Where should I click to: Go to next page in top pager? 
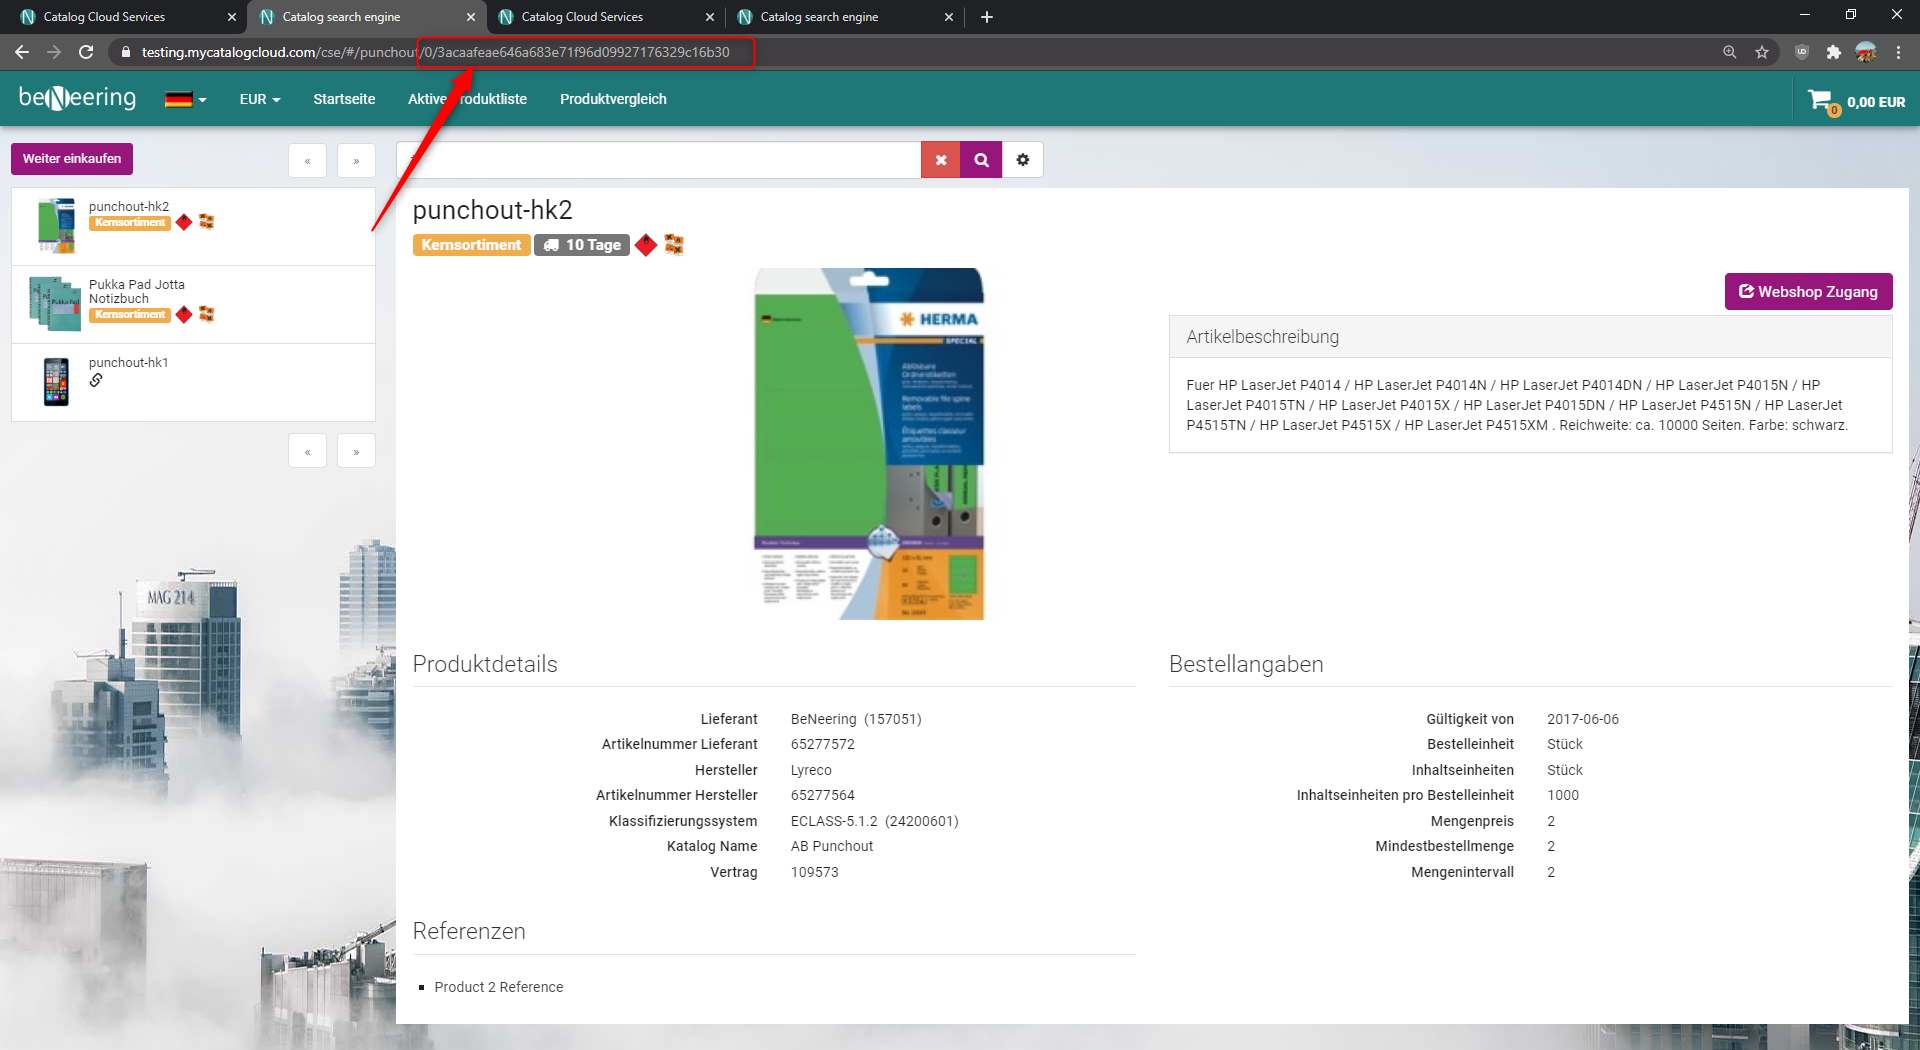[356, 160]
